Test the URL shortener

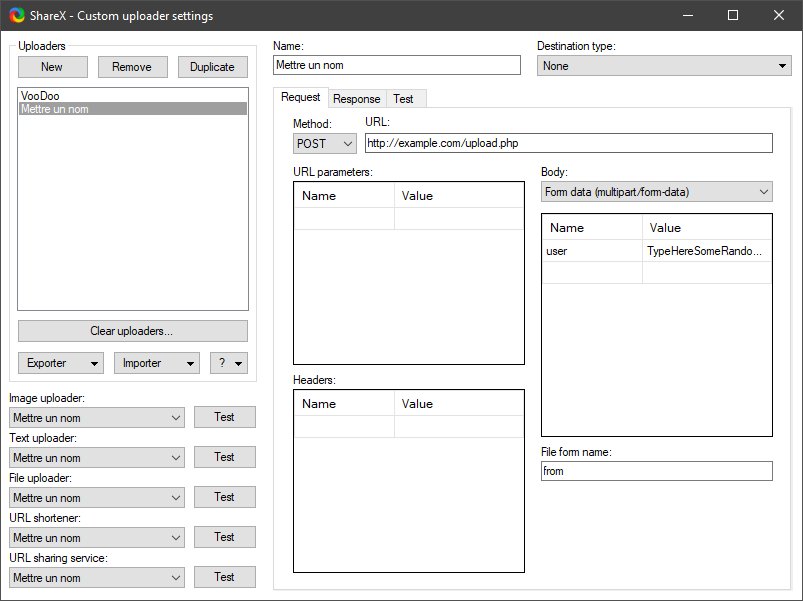click(225, 537)
